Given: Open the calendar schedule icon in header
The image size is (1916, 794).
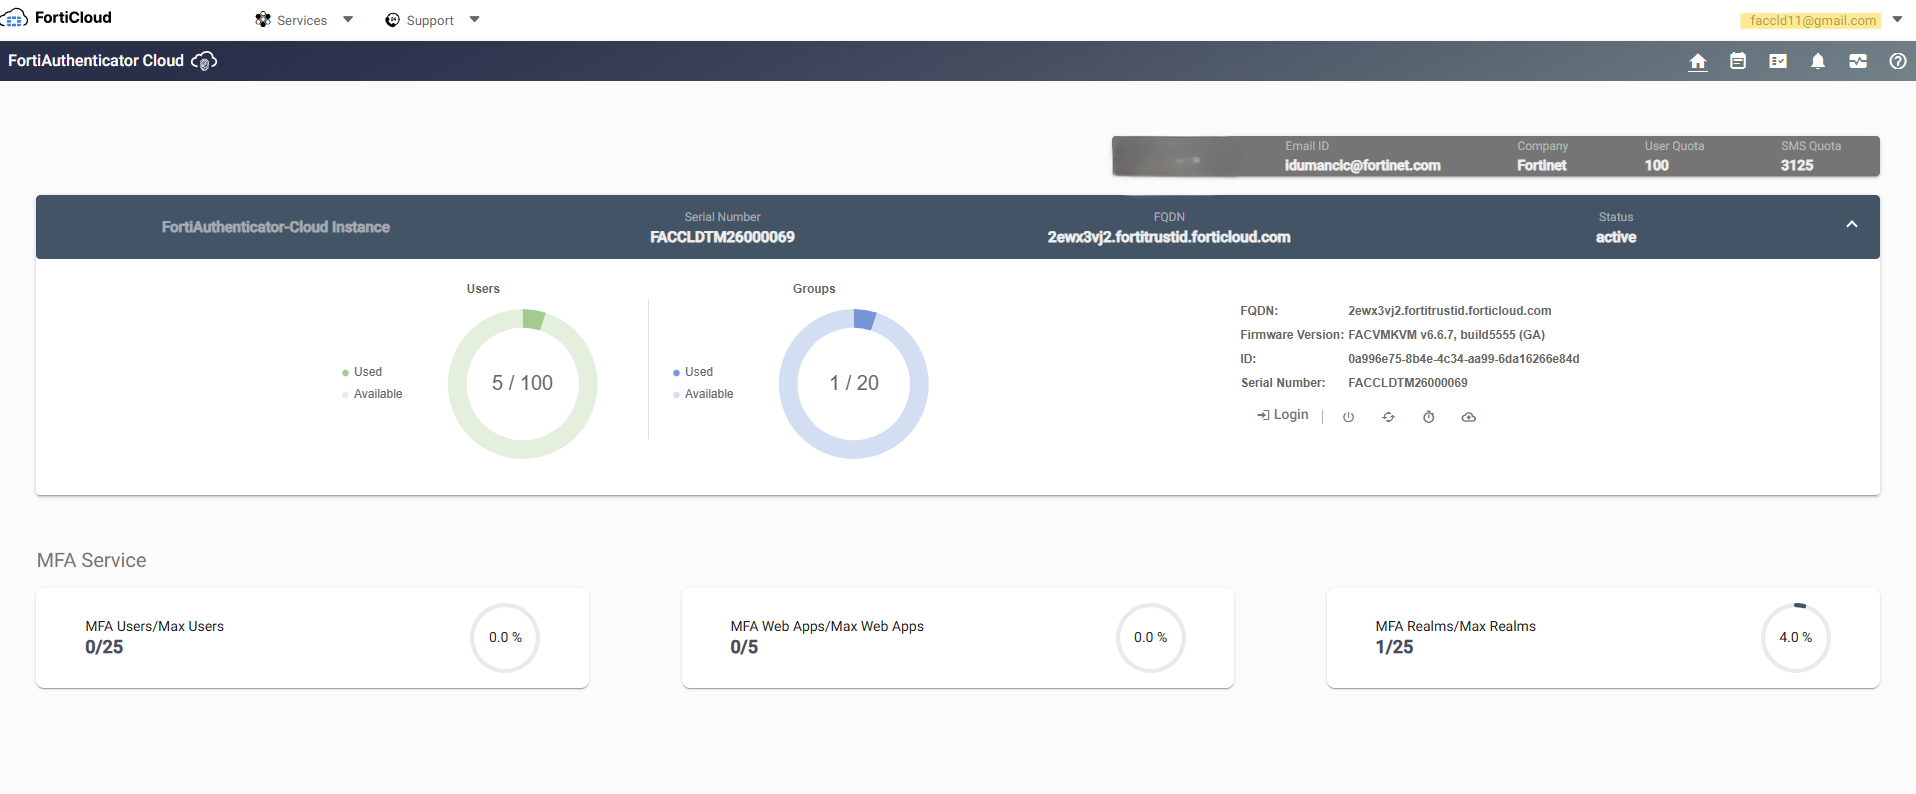Looking at the screenshot, I should 1738,61.
